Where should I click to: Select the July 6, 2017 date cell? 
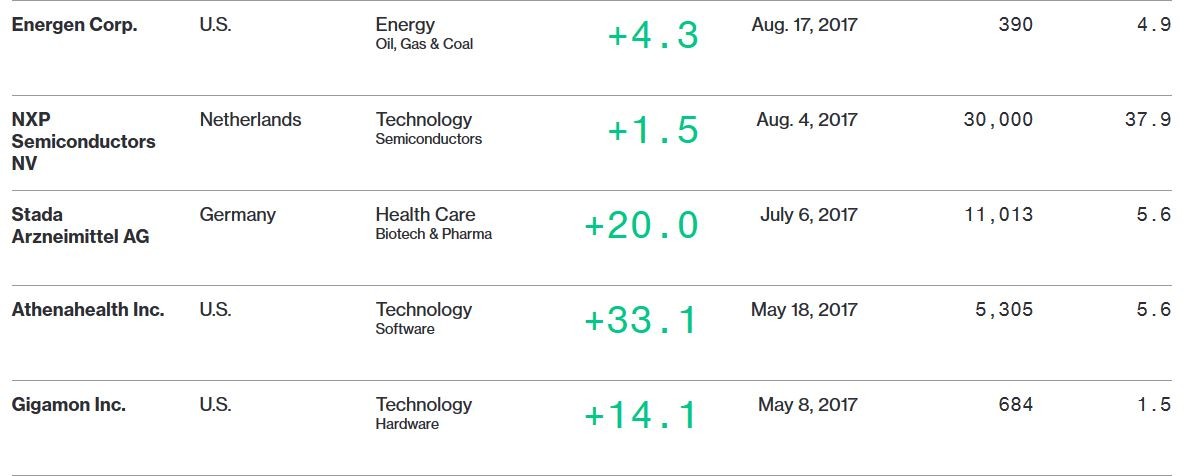(809, 214)
